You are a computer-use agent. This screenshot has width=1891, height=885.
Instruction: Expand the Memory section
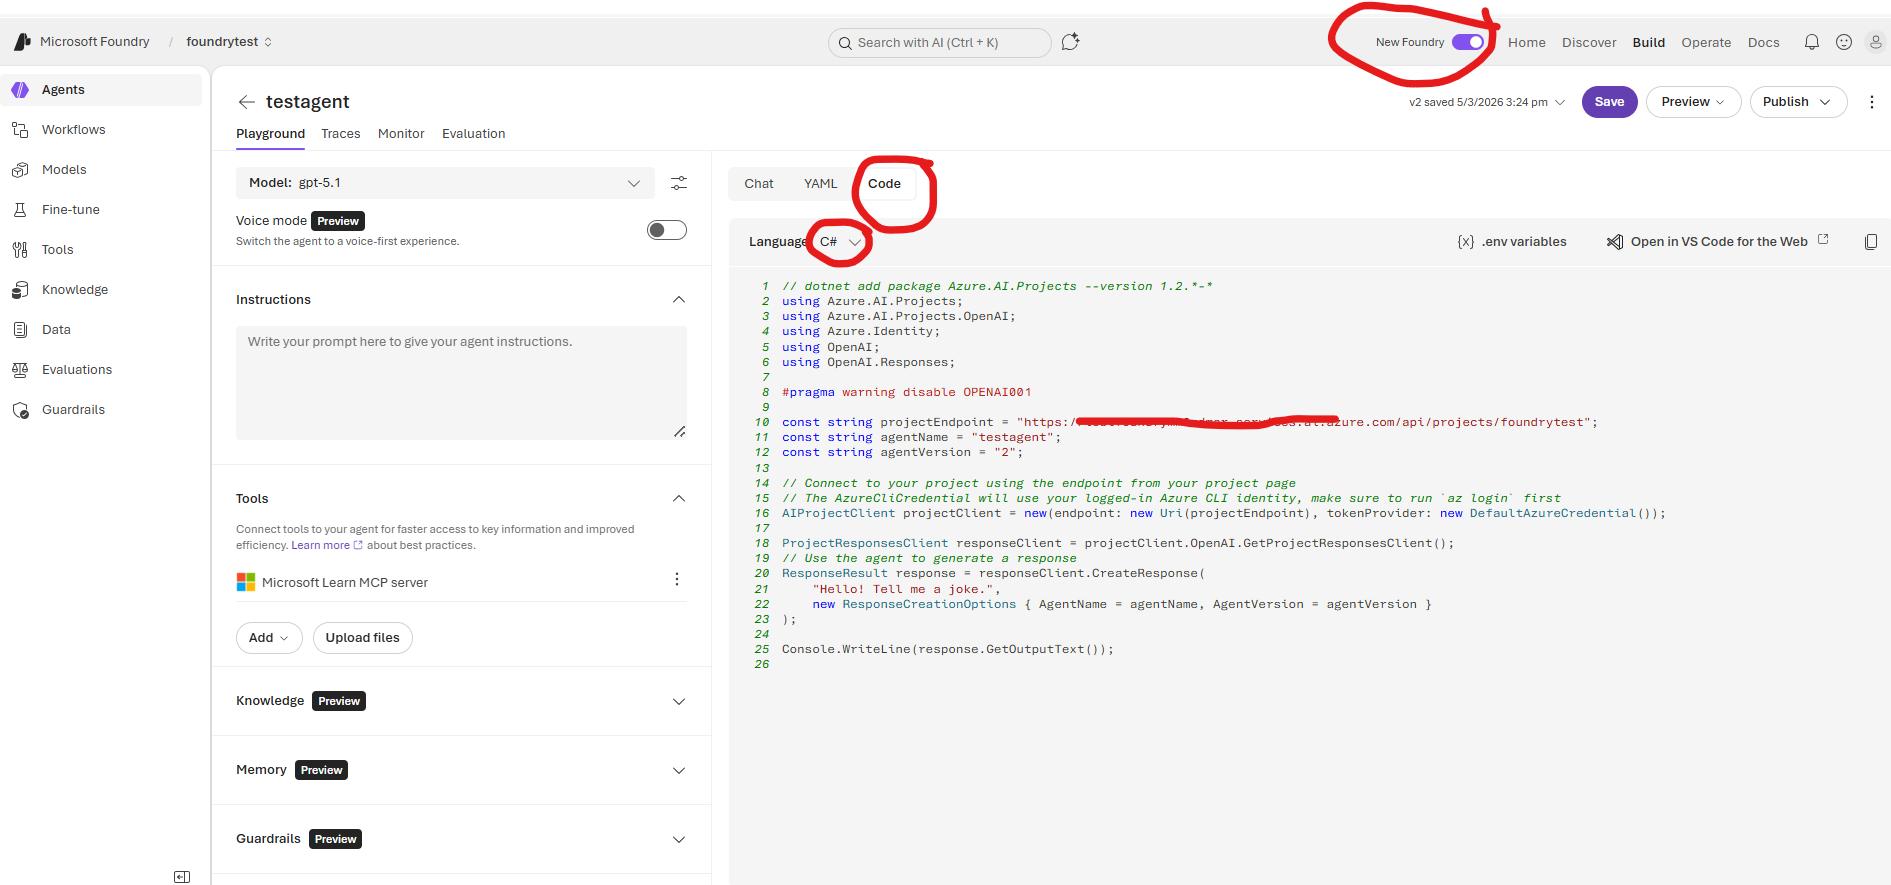pos(679,771)
